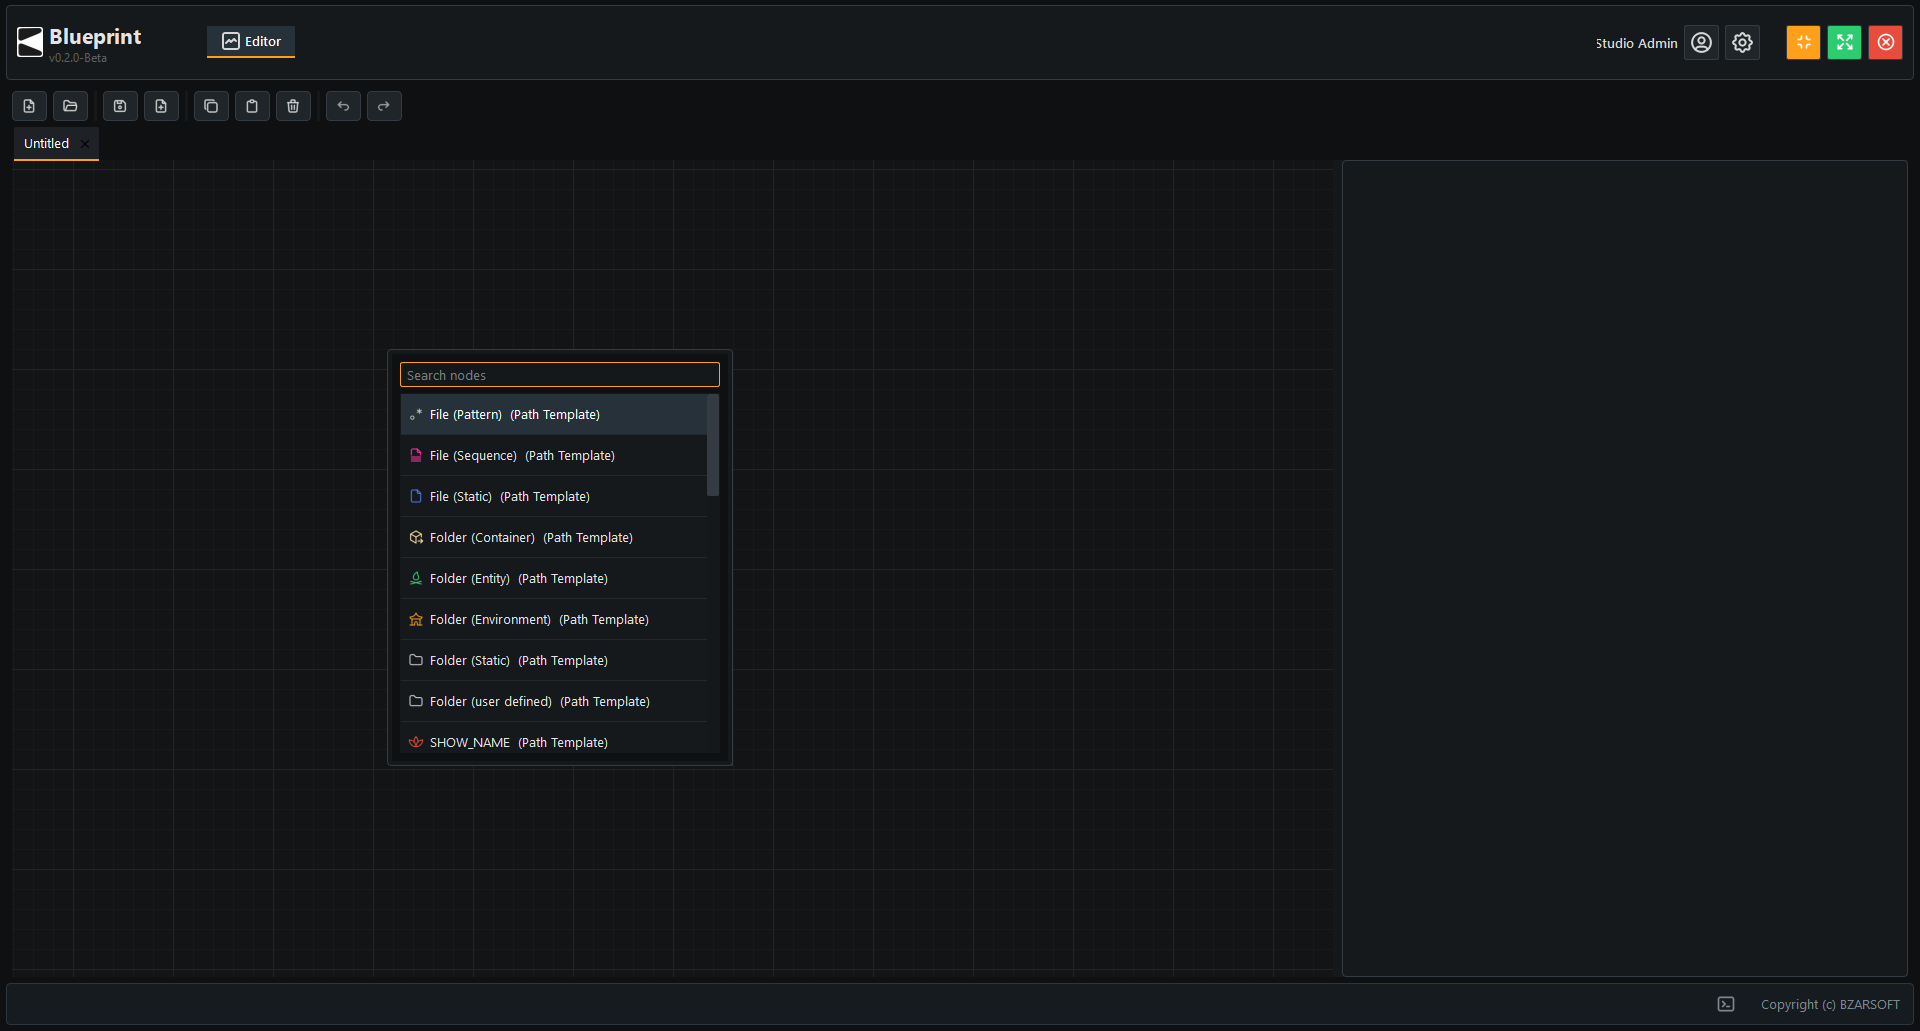The width and height of the screenshot is (1920, 1031).
Task: Close the Untitled tab
Action: [x=85, y=144]
